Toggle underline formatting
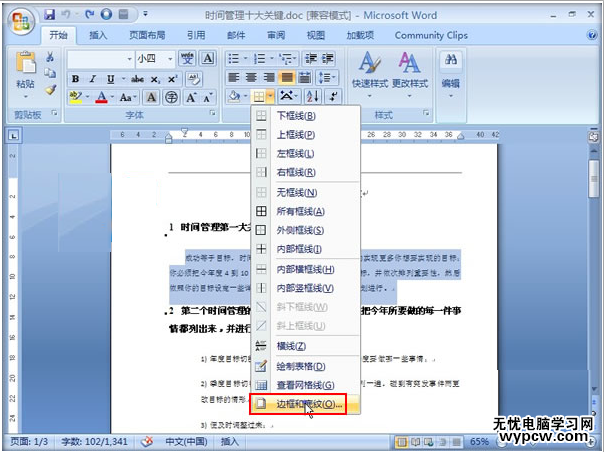Image resolution: width=604 pixels, height=452 pixels. point(111,79)
